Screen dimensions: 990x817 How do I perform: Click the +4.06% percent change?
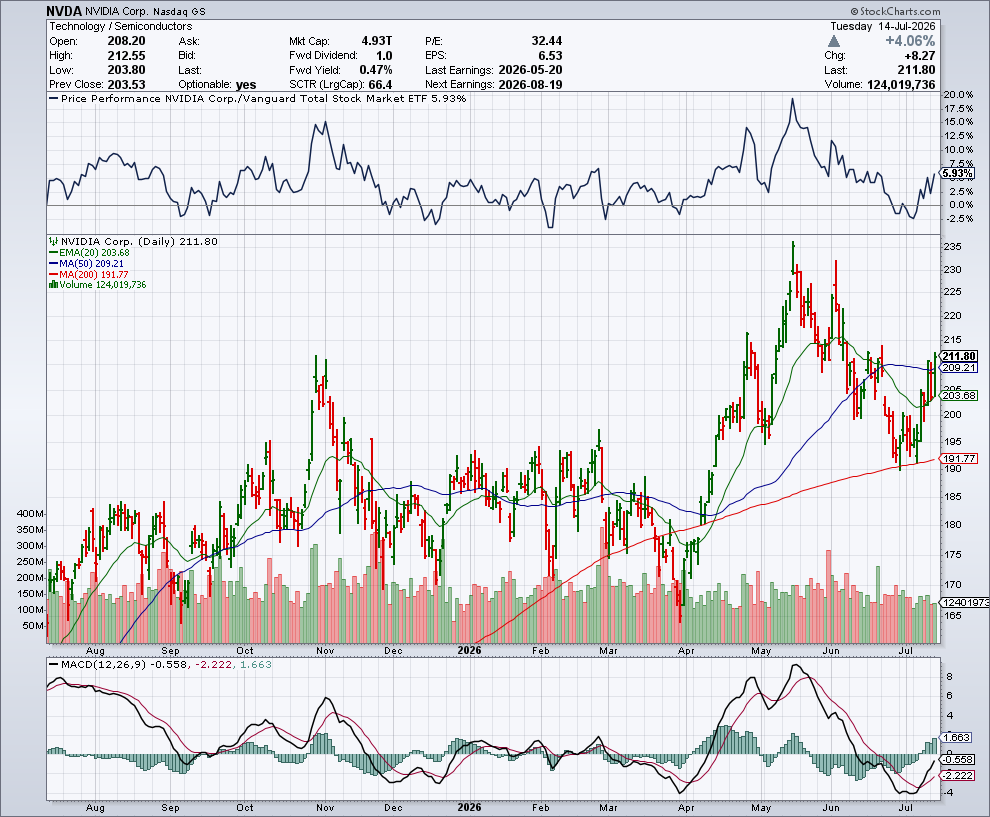(910, 41)
